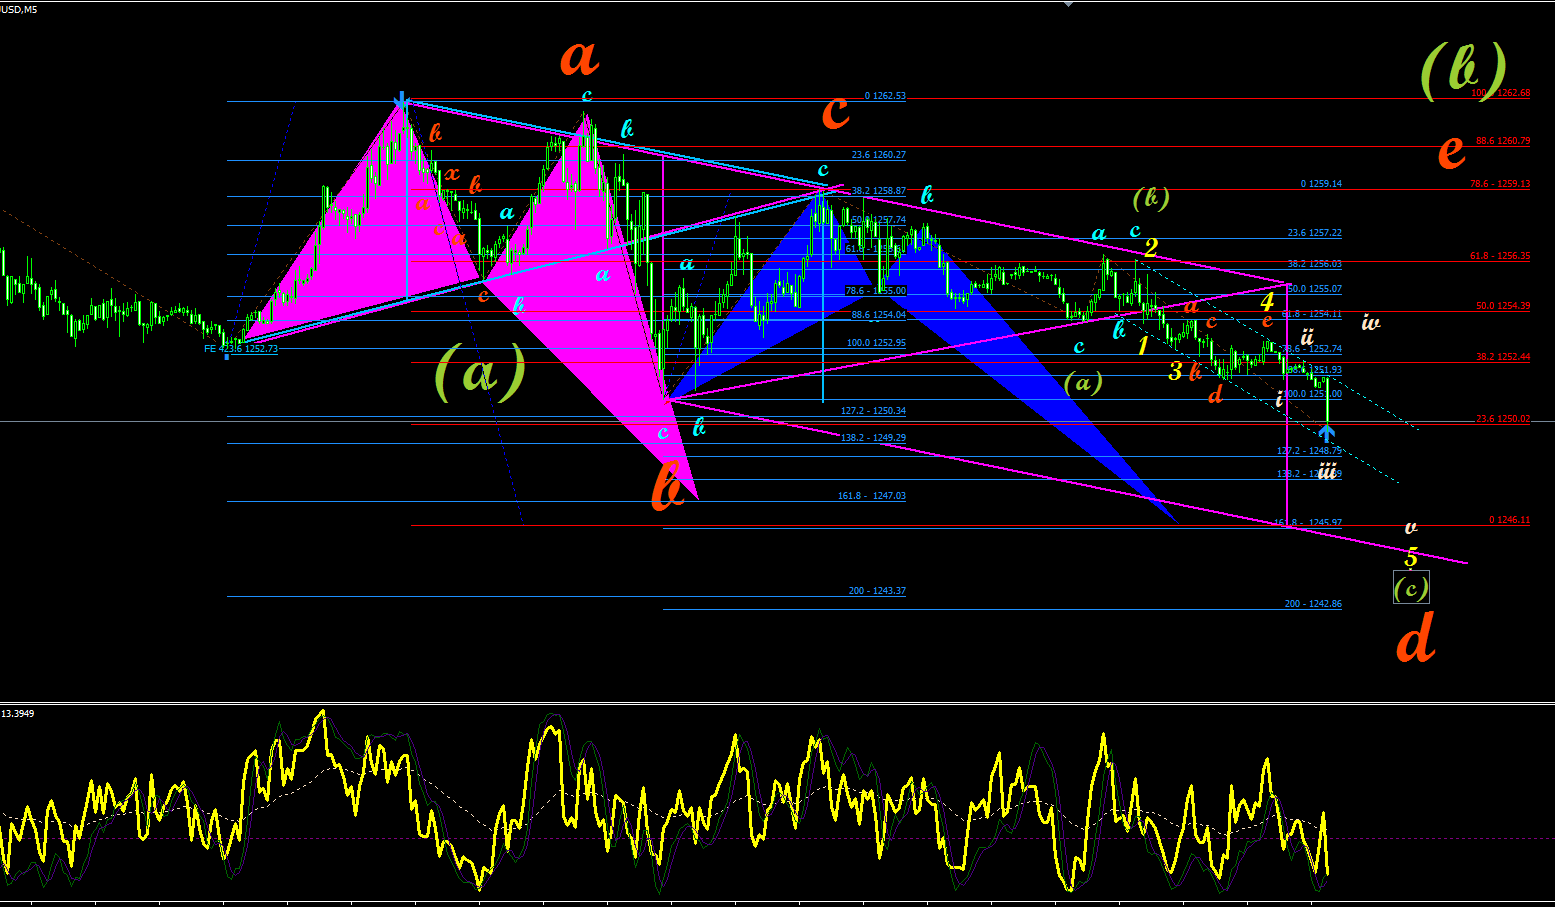Select the red "23.6 1250.02" level label
Viewport: 1555px width, 907px height.
point(1503,419)
